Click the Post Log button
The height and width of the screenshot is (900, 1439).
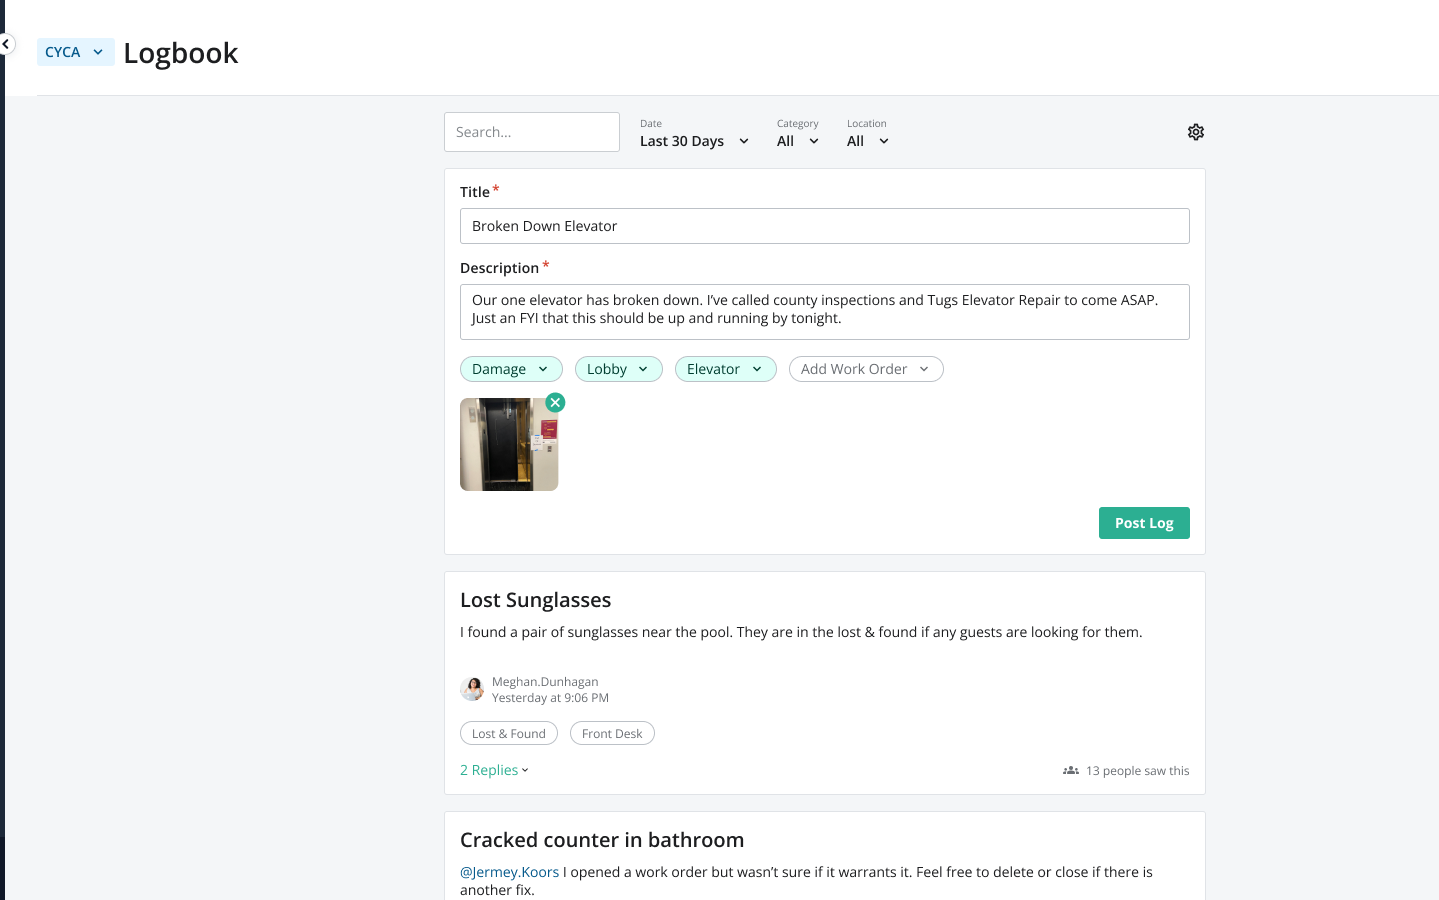[1143, 523]
